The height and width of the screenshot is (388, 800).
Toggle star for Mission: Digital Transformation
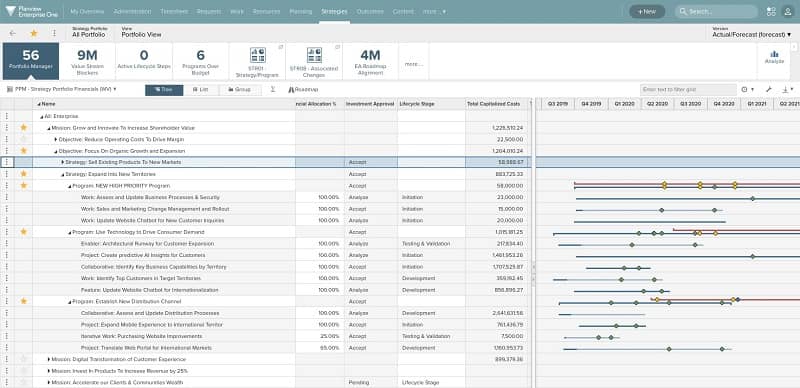point(23,359)
